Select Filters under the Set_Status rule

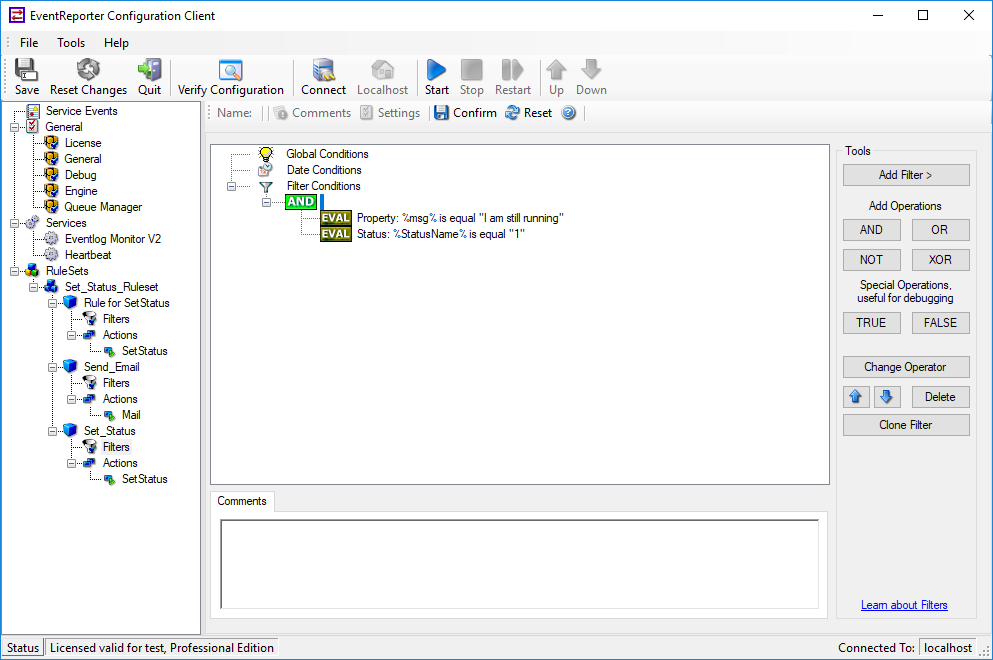116,447
